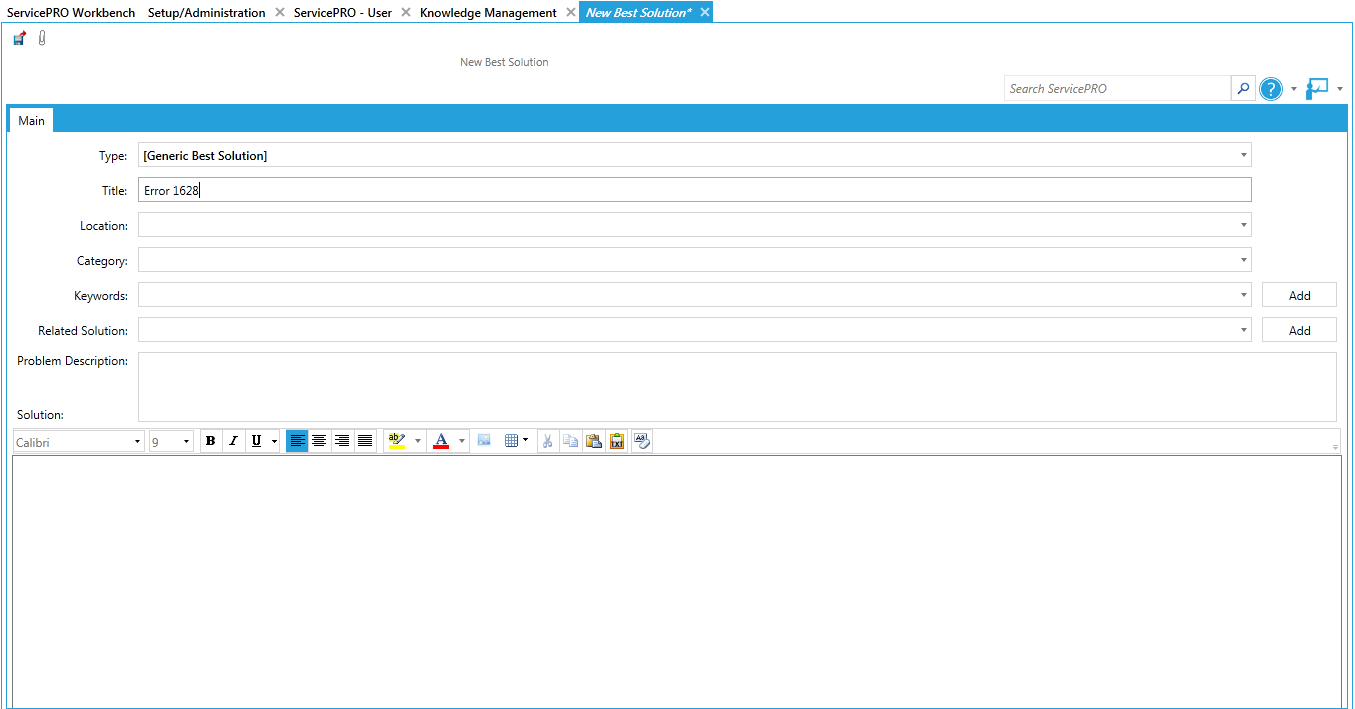Click Add button next to Keywords
Image resolution: width=1355 pixels, height=709 pixels.
(x=1299, y=295)
